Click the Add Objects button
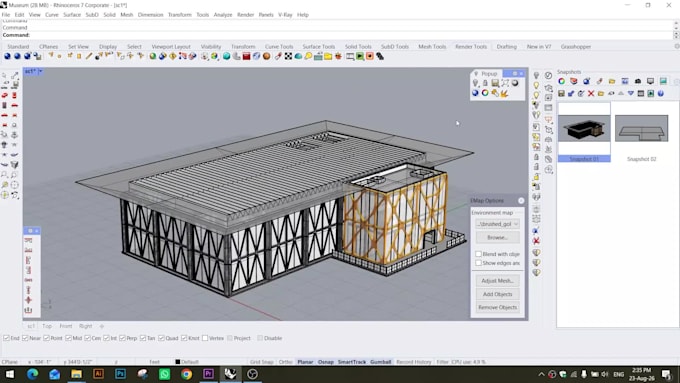The image size is (680, 383). pos(497,294)
